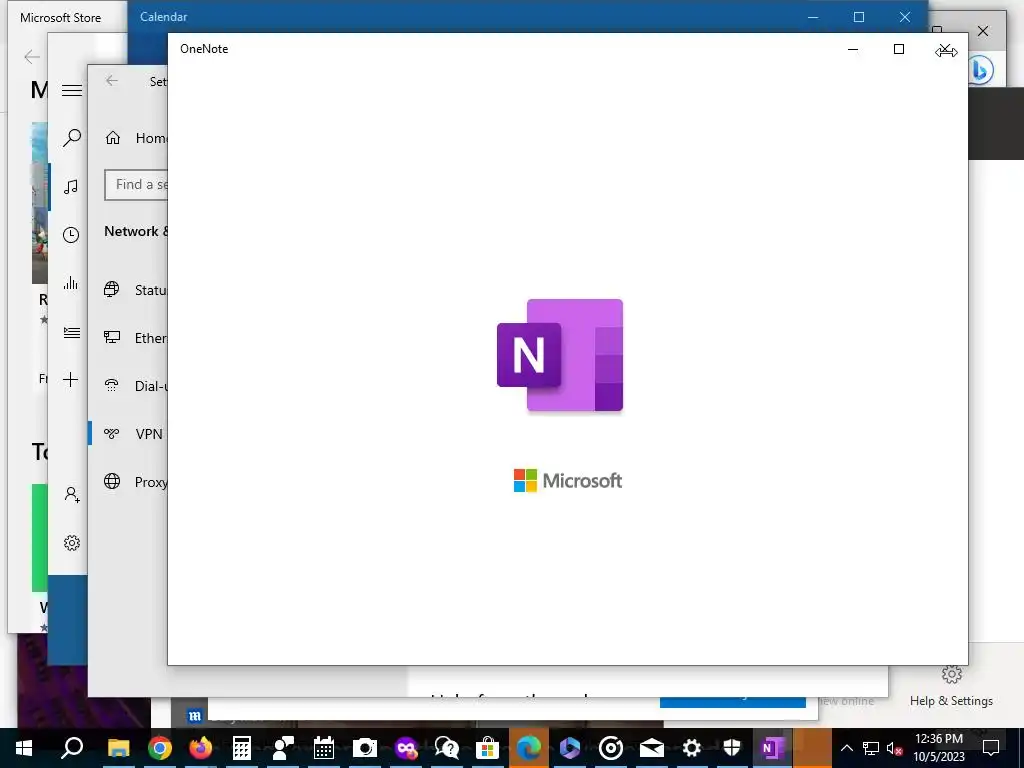Click the Bing icon in the background window
This screenshot has width=1024, height=768.
coord(980,70)
